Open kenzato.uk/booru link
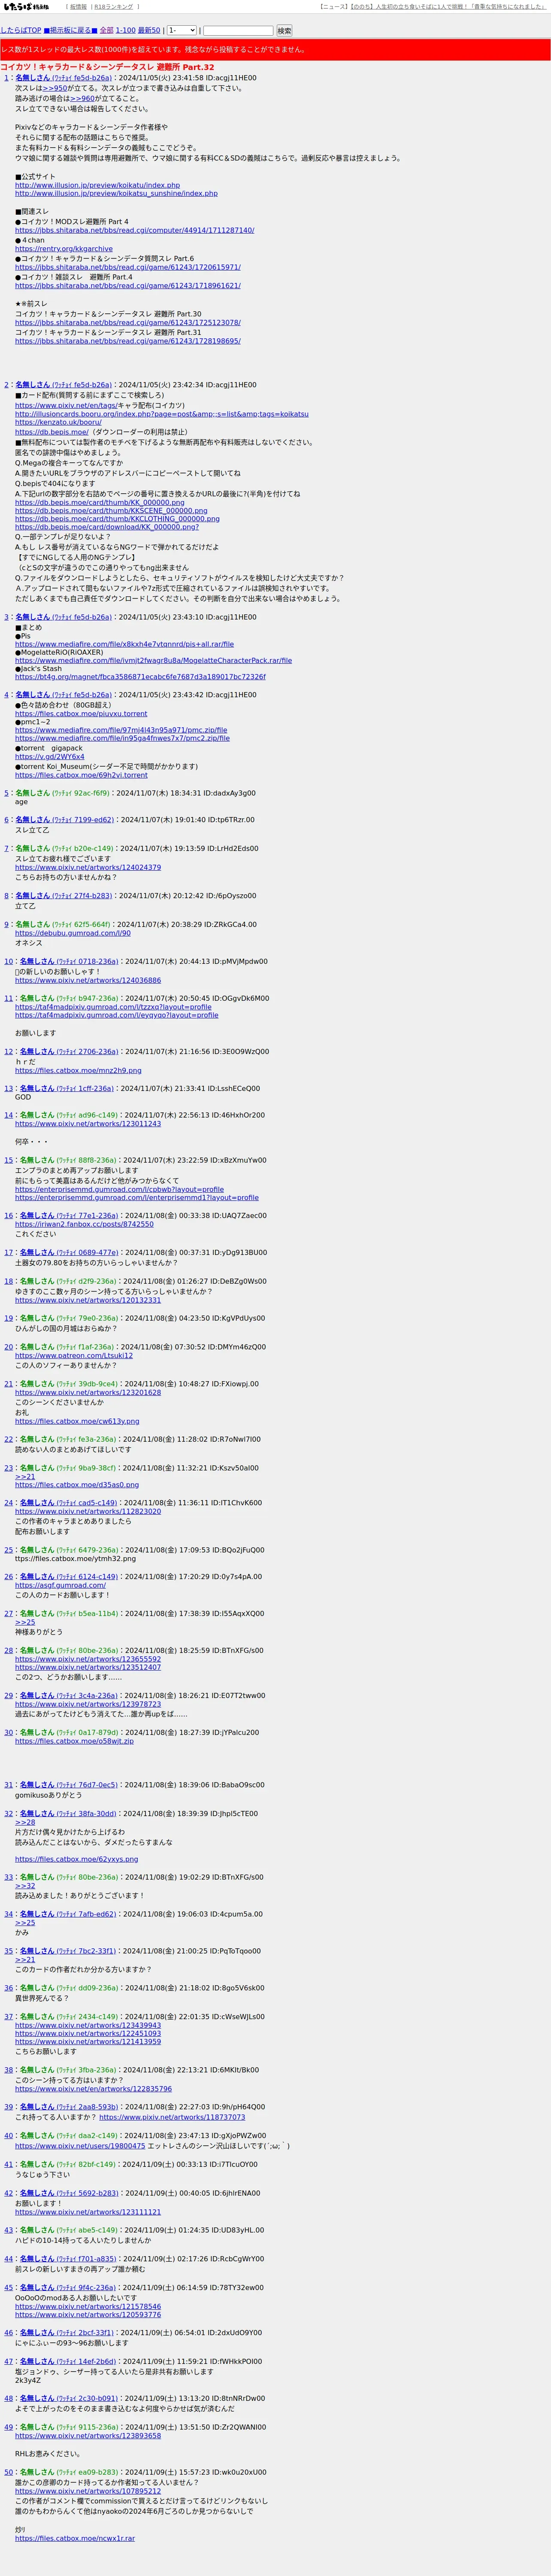The image size is (551, 2576). point(58,422)
